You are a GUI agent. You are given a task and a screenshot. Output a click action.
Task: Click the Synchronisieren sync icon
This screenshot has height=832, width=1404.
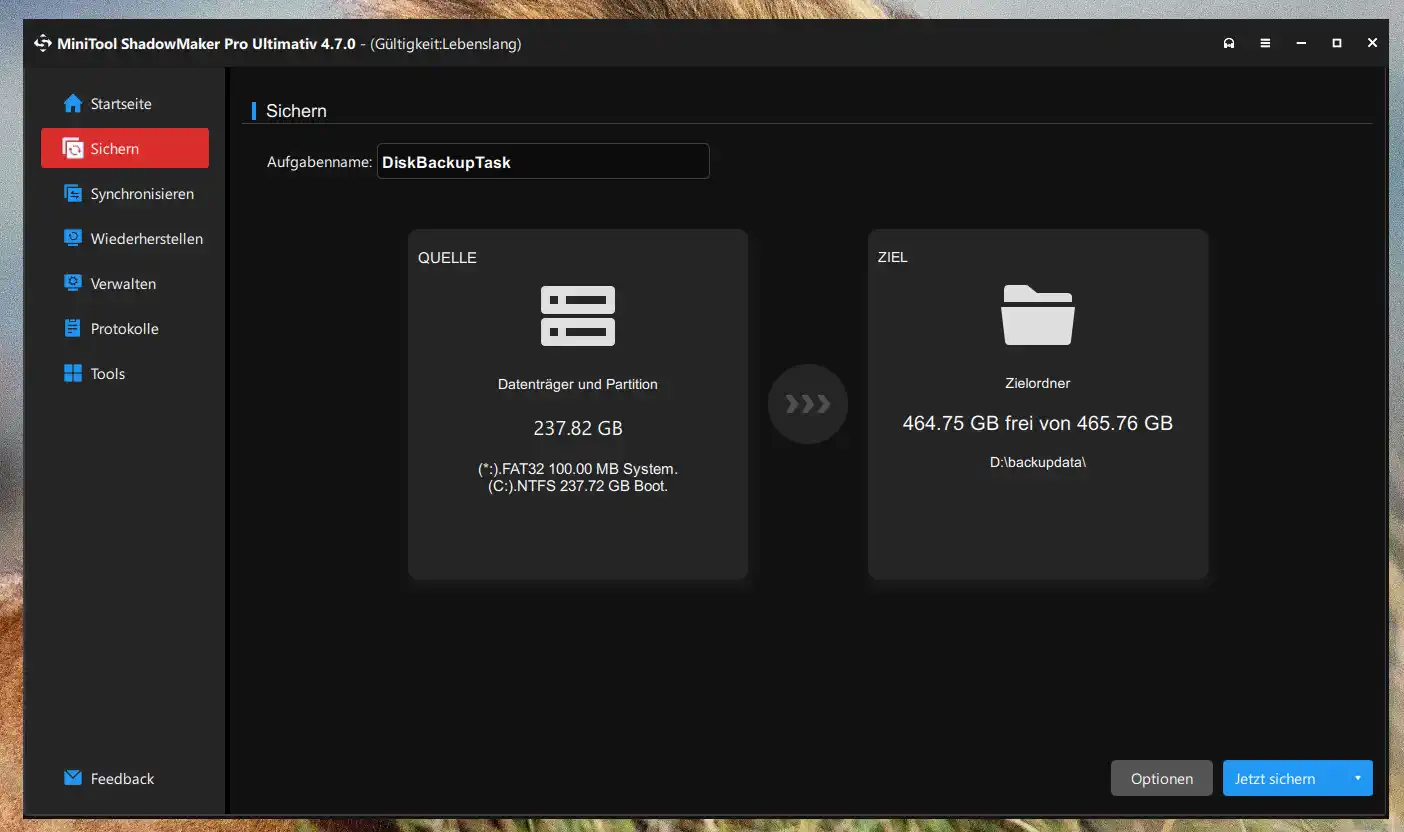tap(72, 194)
